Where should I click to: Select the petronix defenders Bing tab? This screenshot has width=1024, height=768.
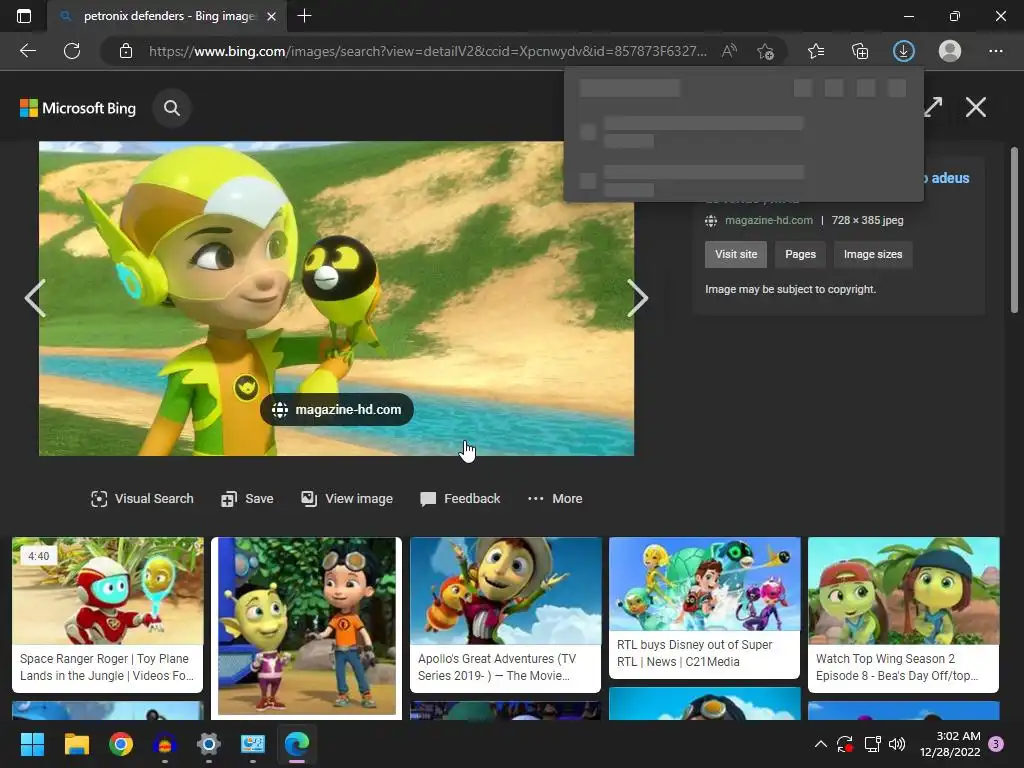coord(167,16)
